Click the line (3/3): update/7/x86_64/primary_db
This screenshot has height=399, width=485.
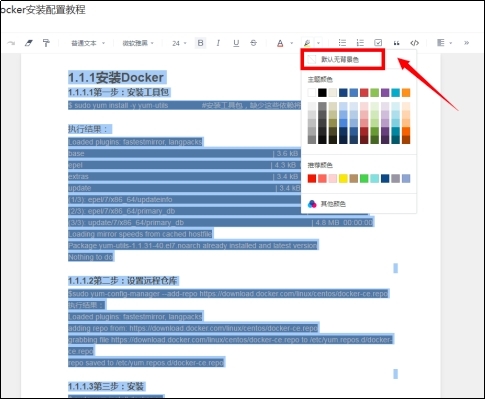click(221, 222)
